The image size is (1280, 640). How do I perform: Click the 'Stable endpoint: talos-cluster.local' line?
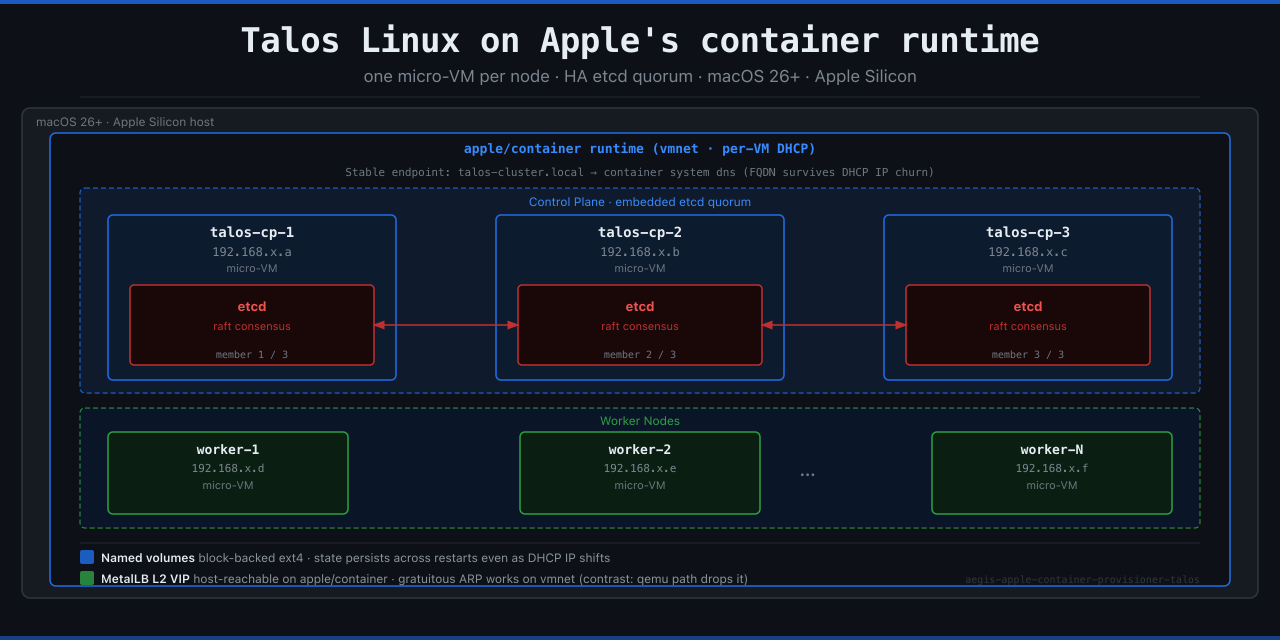640,172
